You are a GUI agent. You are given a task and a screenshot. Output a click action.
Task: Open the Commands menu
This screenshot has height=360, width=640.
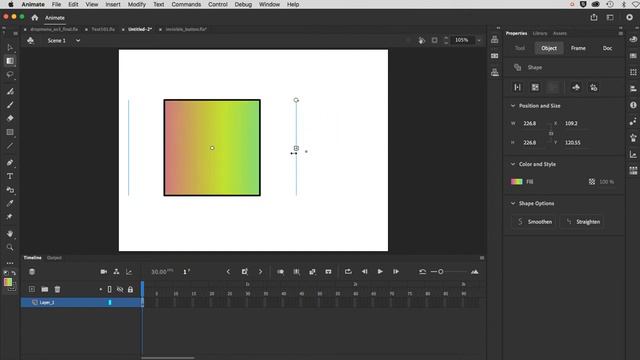186,4
